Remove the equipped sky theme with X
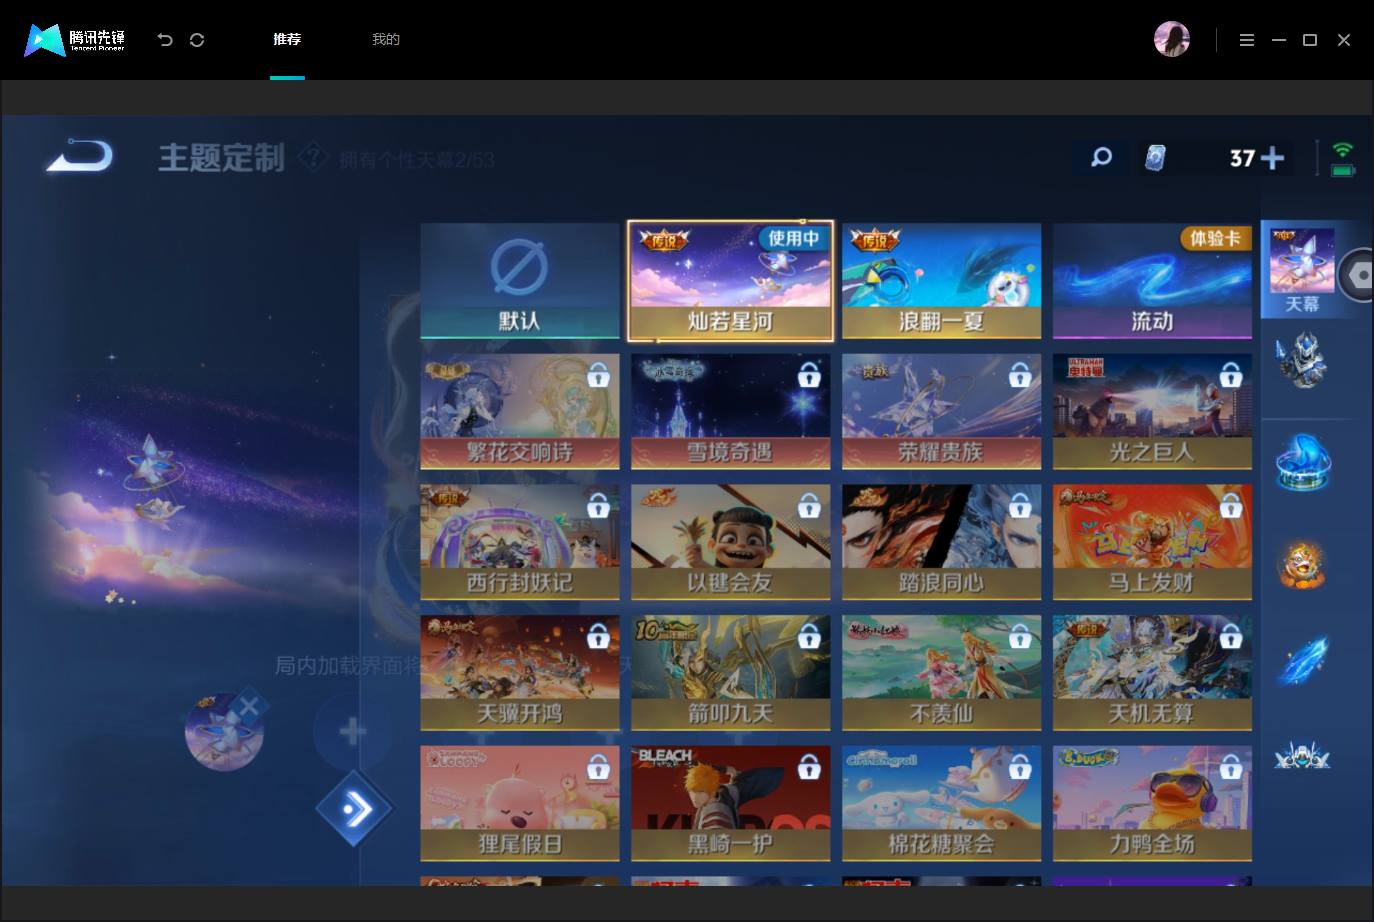The image size is (1374, 922). 249,707
